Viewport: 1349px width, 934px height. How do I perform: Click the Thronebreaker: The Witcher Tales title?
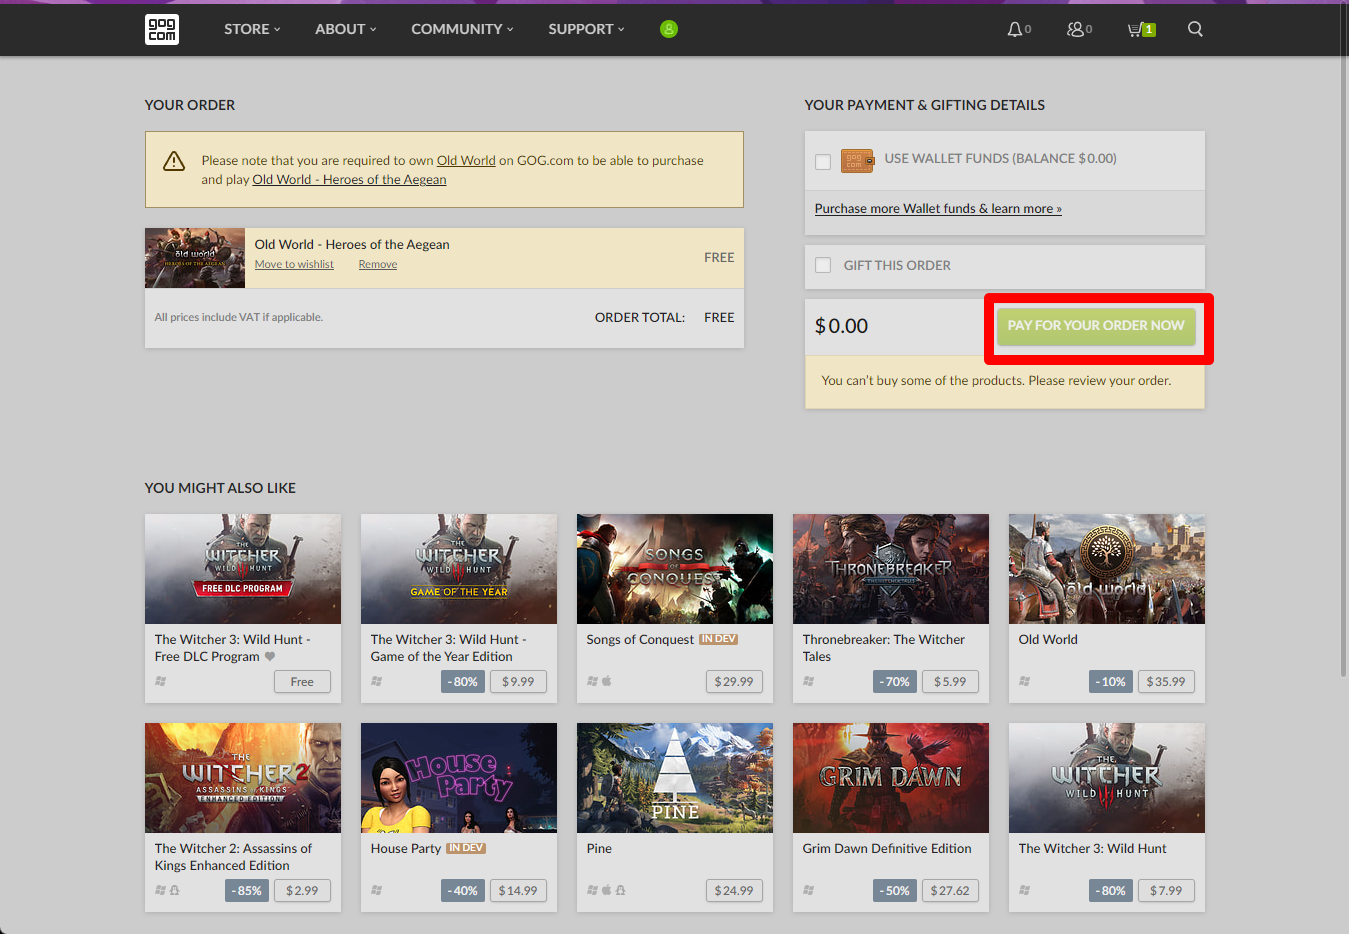pyautogui.click(x=884, y=648)
